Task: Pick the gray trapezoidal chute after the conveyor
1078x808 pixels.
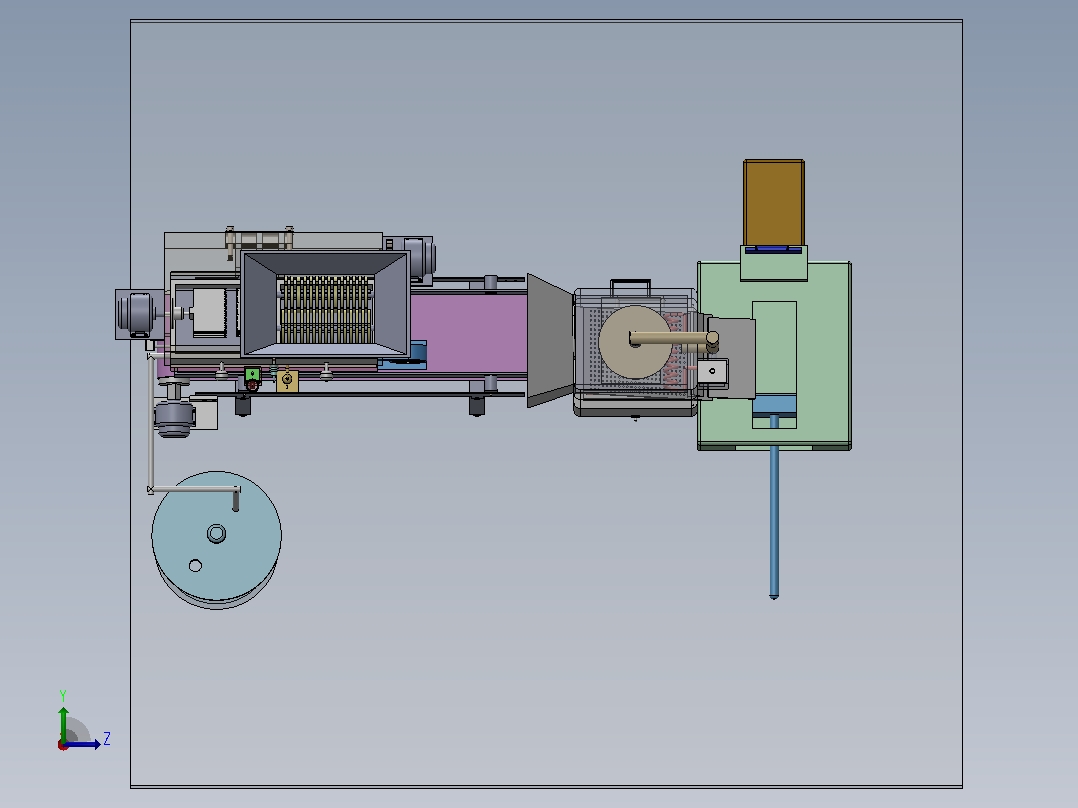Action: (x=550, y=340)
